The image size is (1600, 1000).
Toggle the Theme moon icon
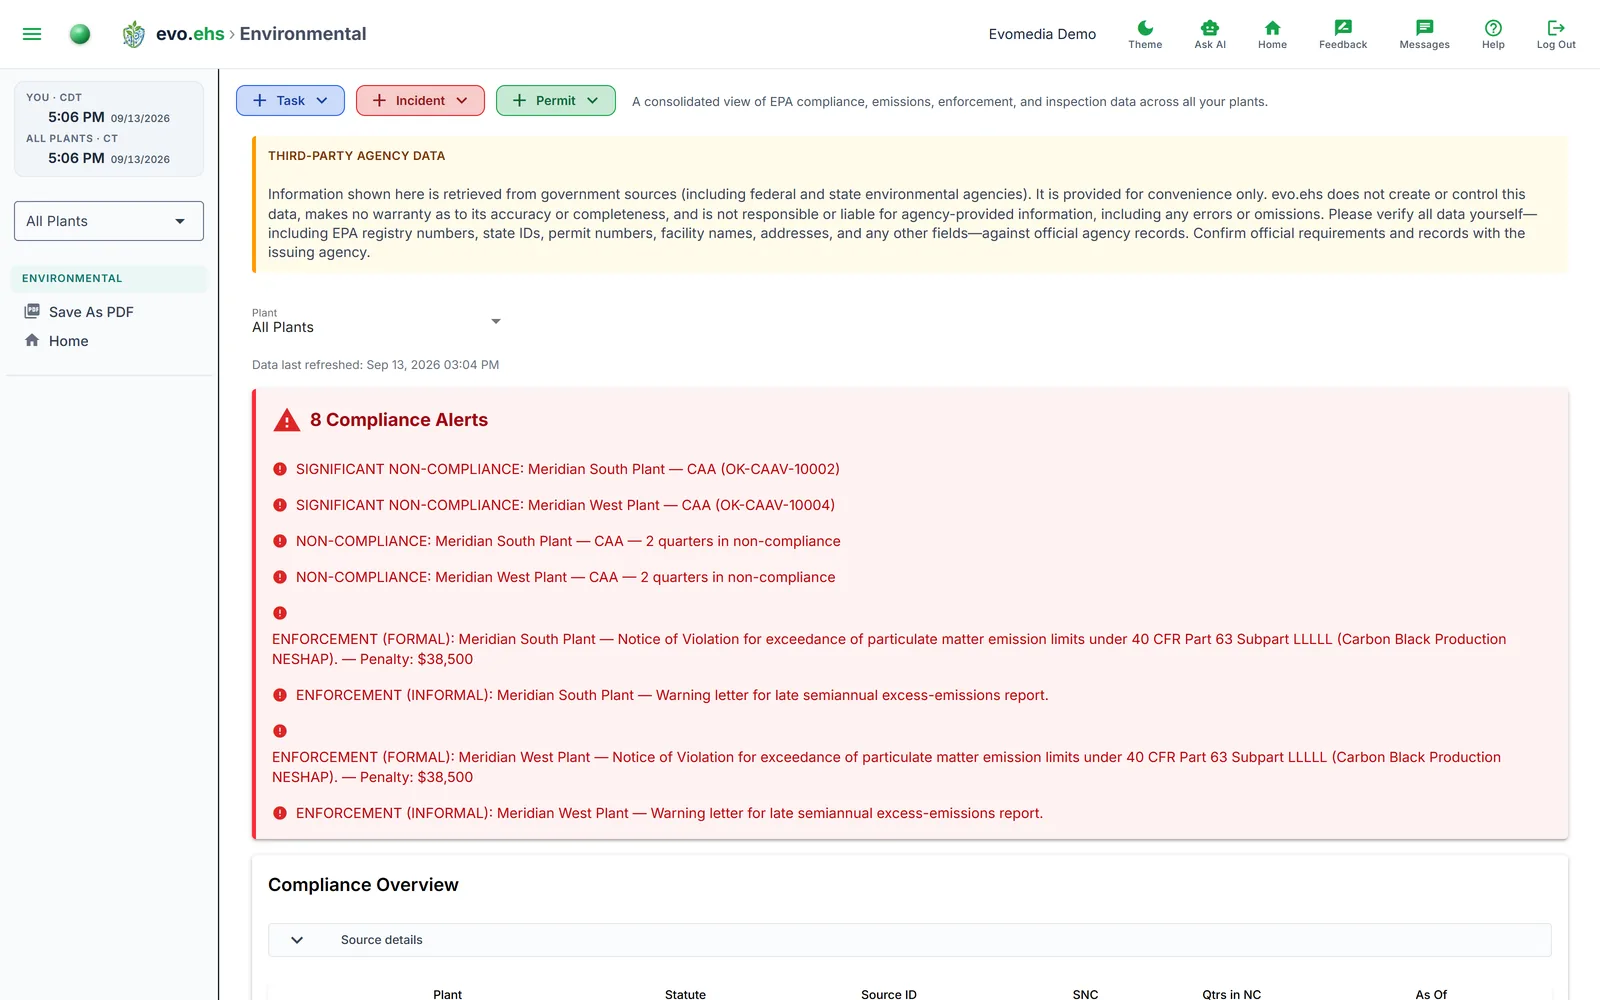pyautogui.click(x=1145, y=34)
